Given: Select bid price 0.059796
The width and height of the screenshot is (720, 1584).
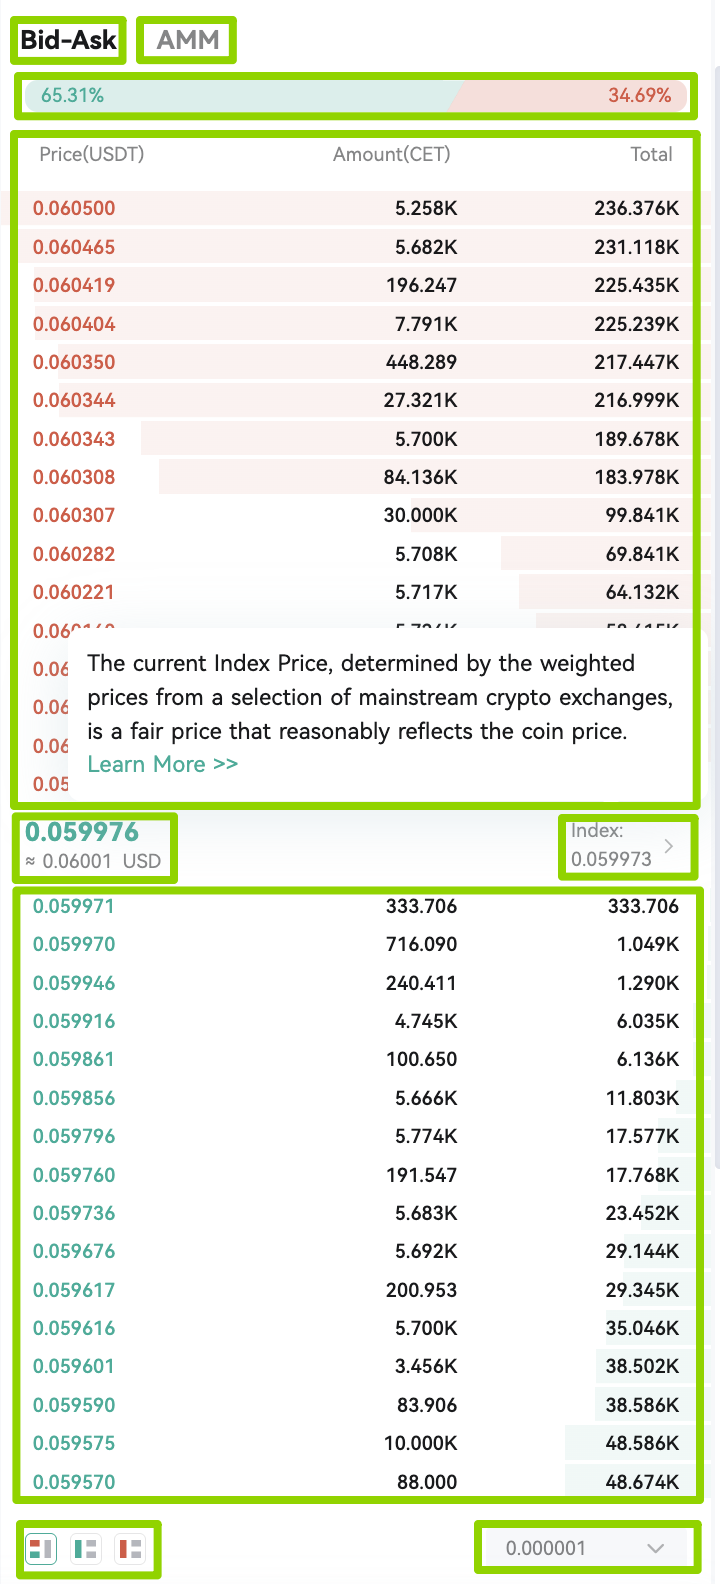Looking at the screenshot, I should click(x=74, y=1136).
